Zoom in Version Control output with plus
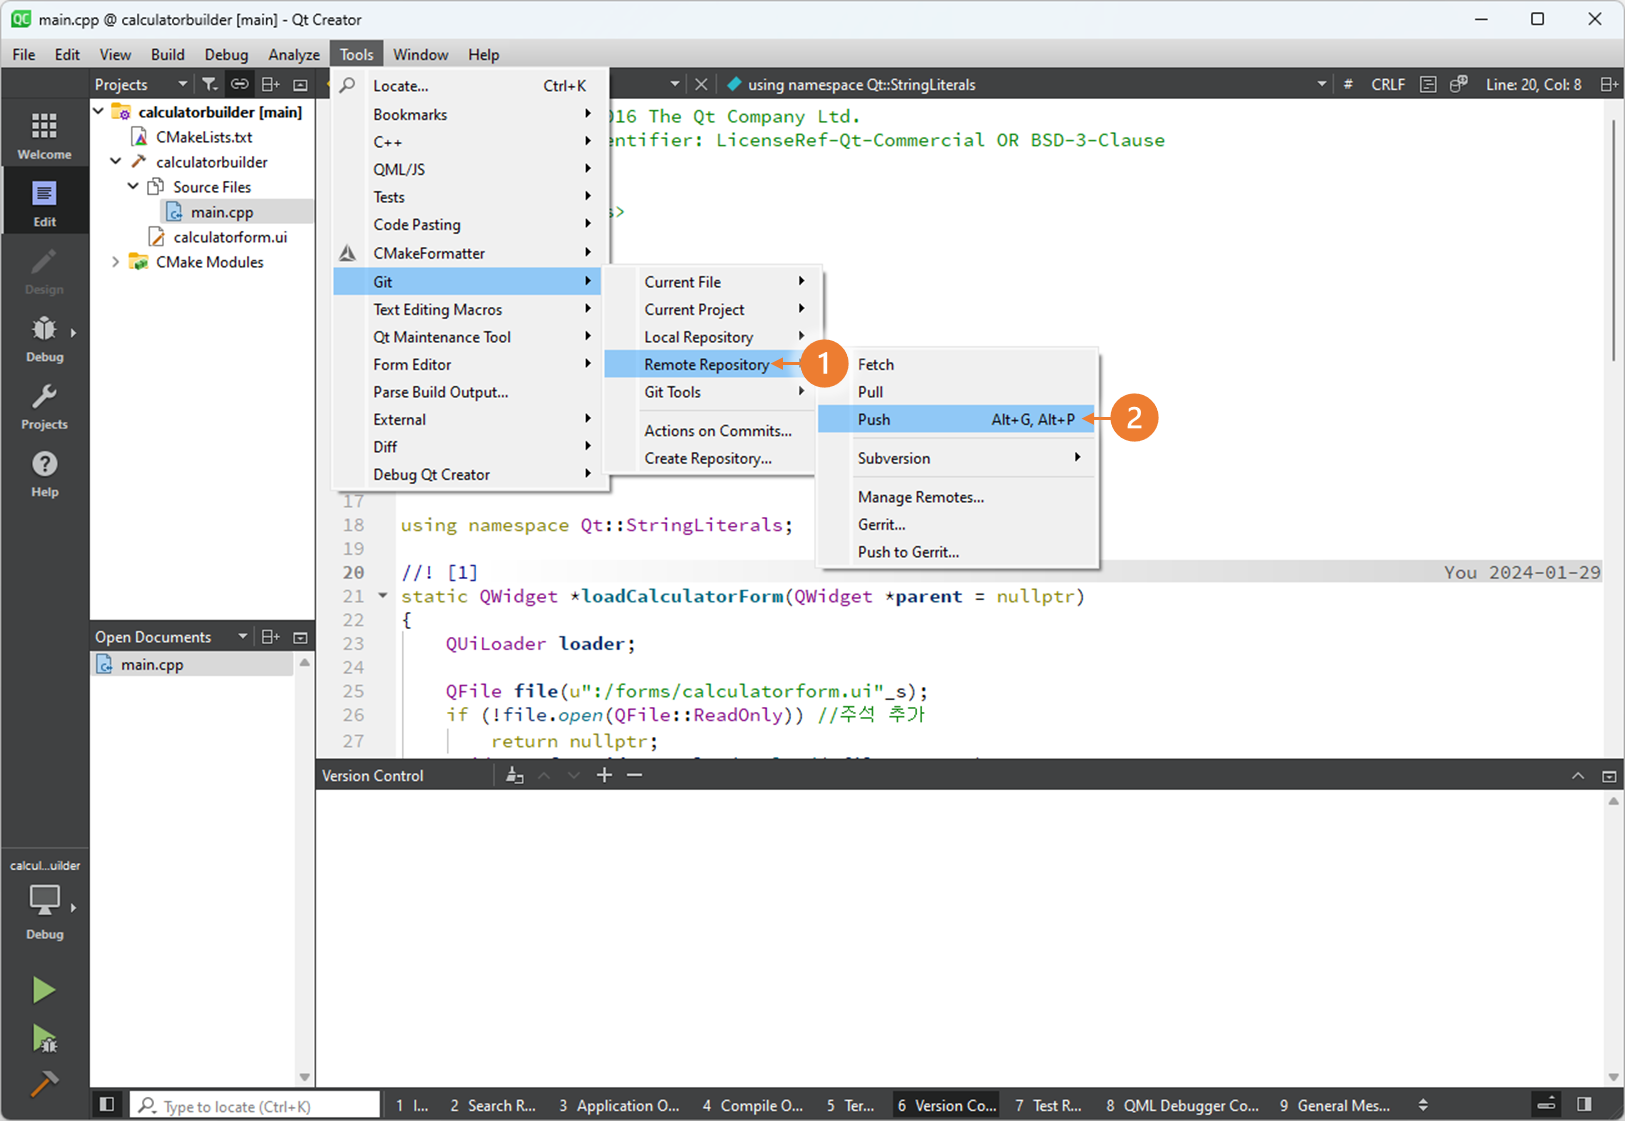1625x1121 pixels. pyautogui.click(x=604, y=775)
